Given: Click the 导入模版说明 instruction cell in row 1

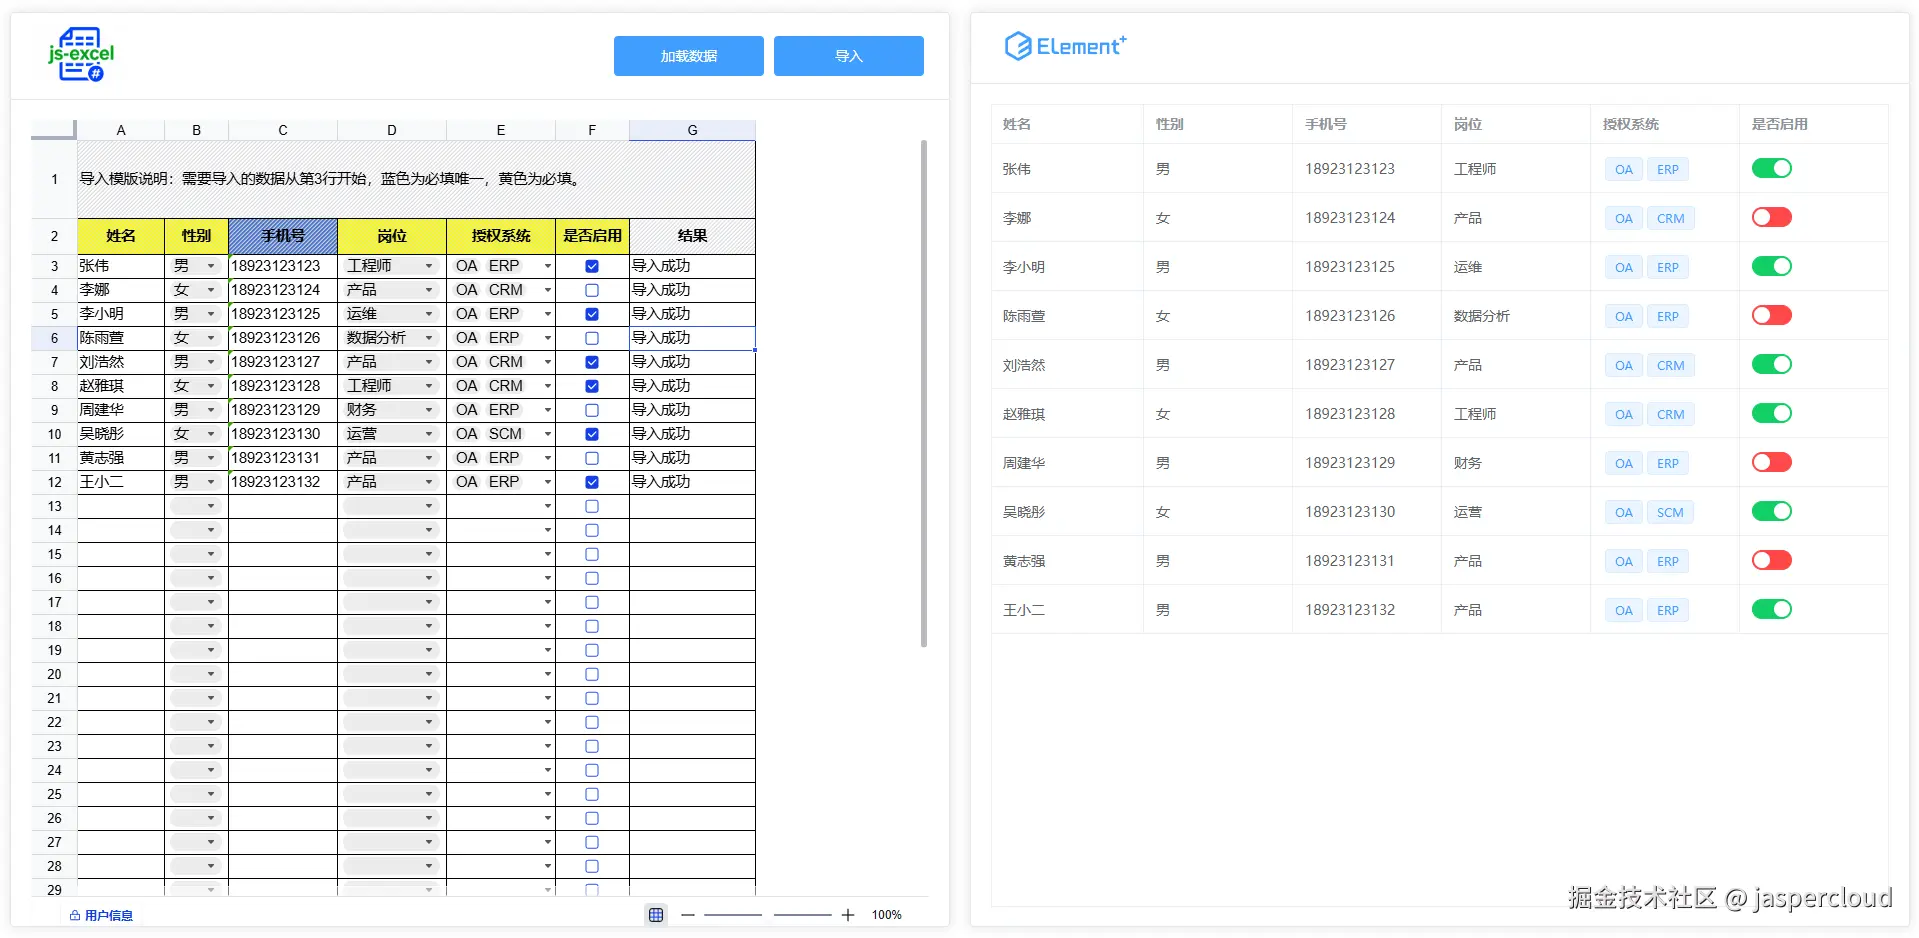Looking at the screenshot, I should [x=416, y=179].
